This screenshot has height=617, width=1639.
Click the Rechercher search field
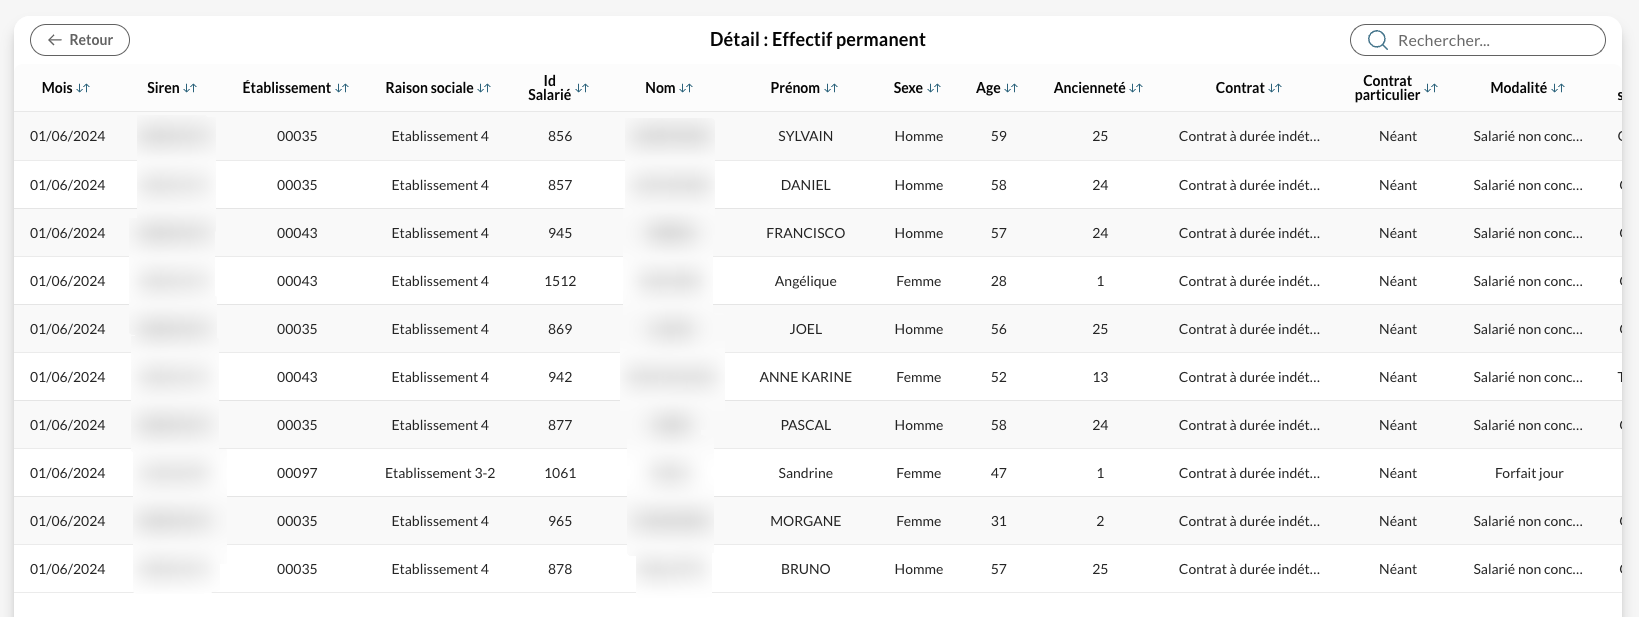[x=1478, y=40]
